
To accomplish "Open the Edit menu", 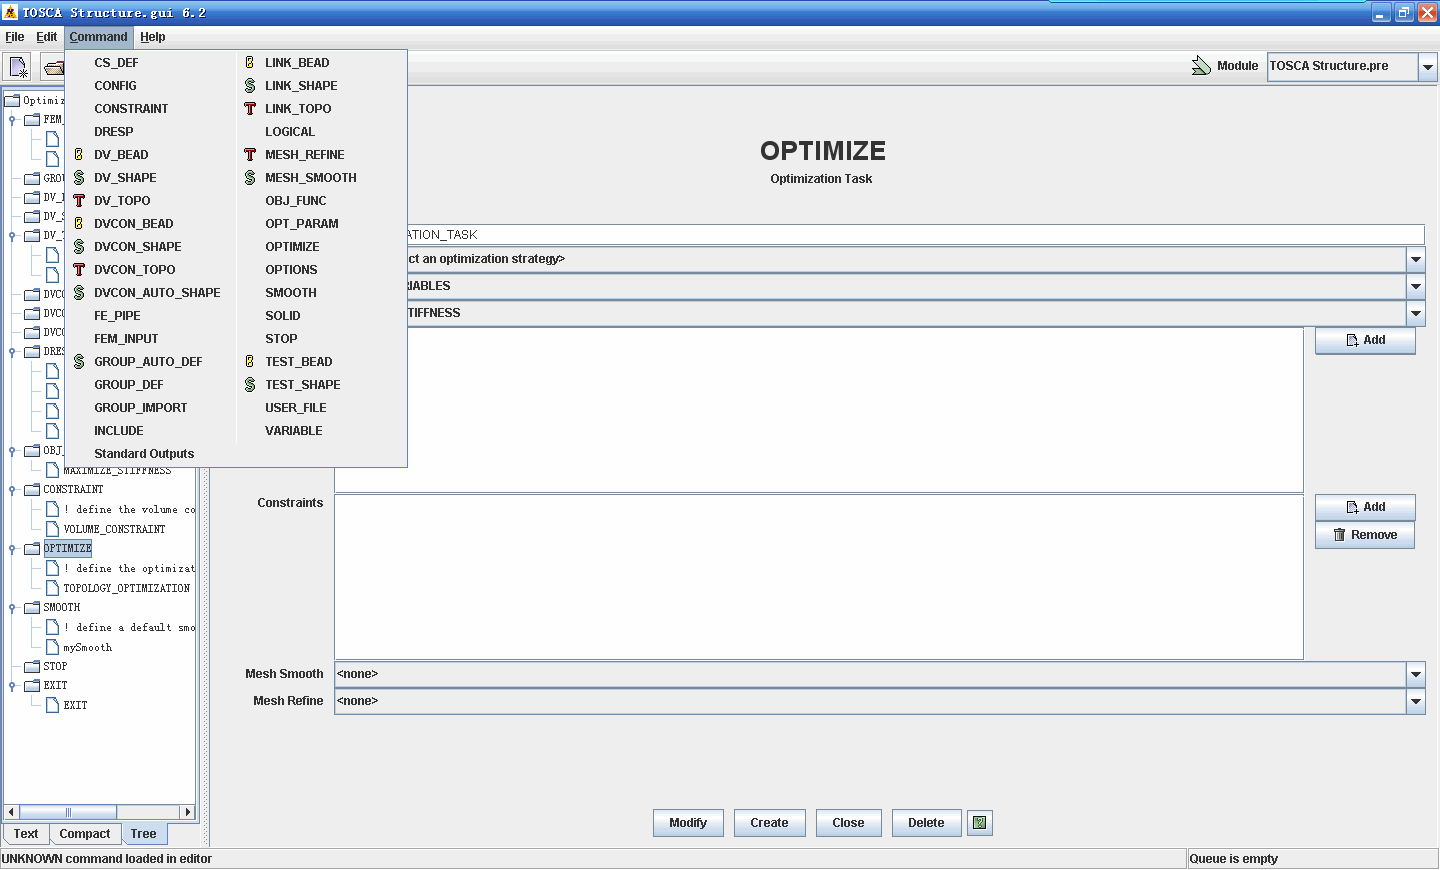I will coord(47,37).
